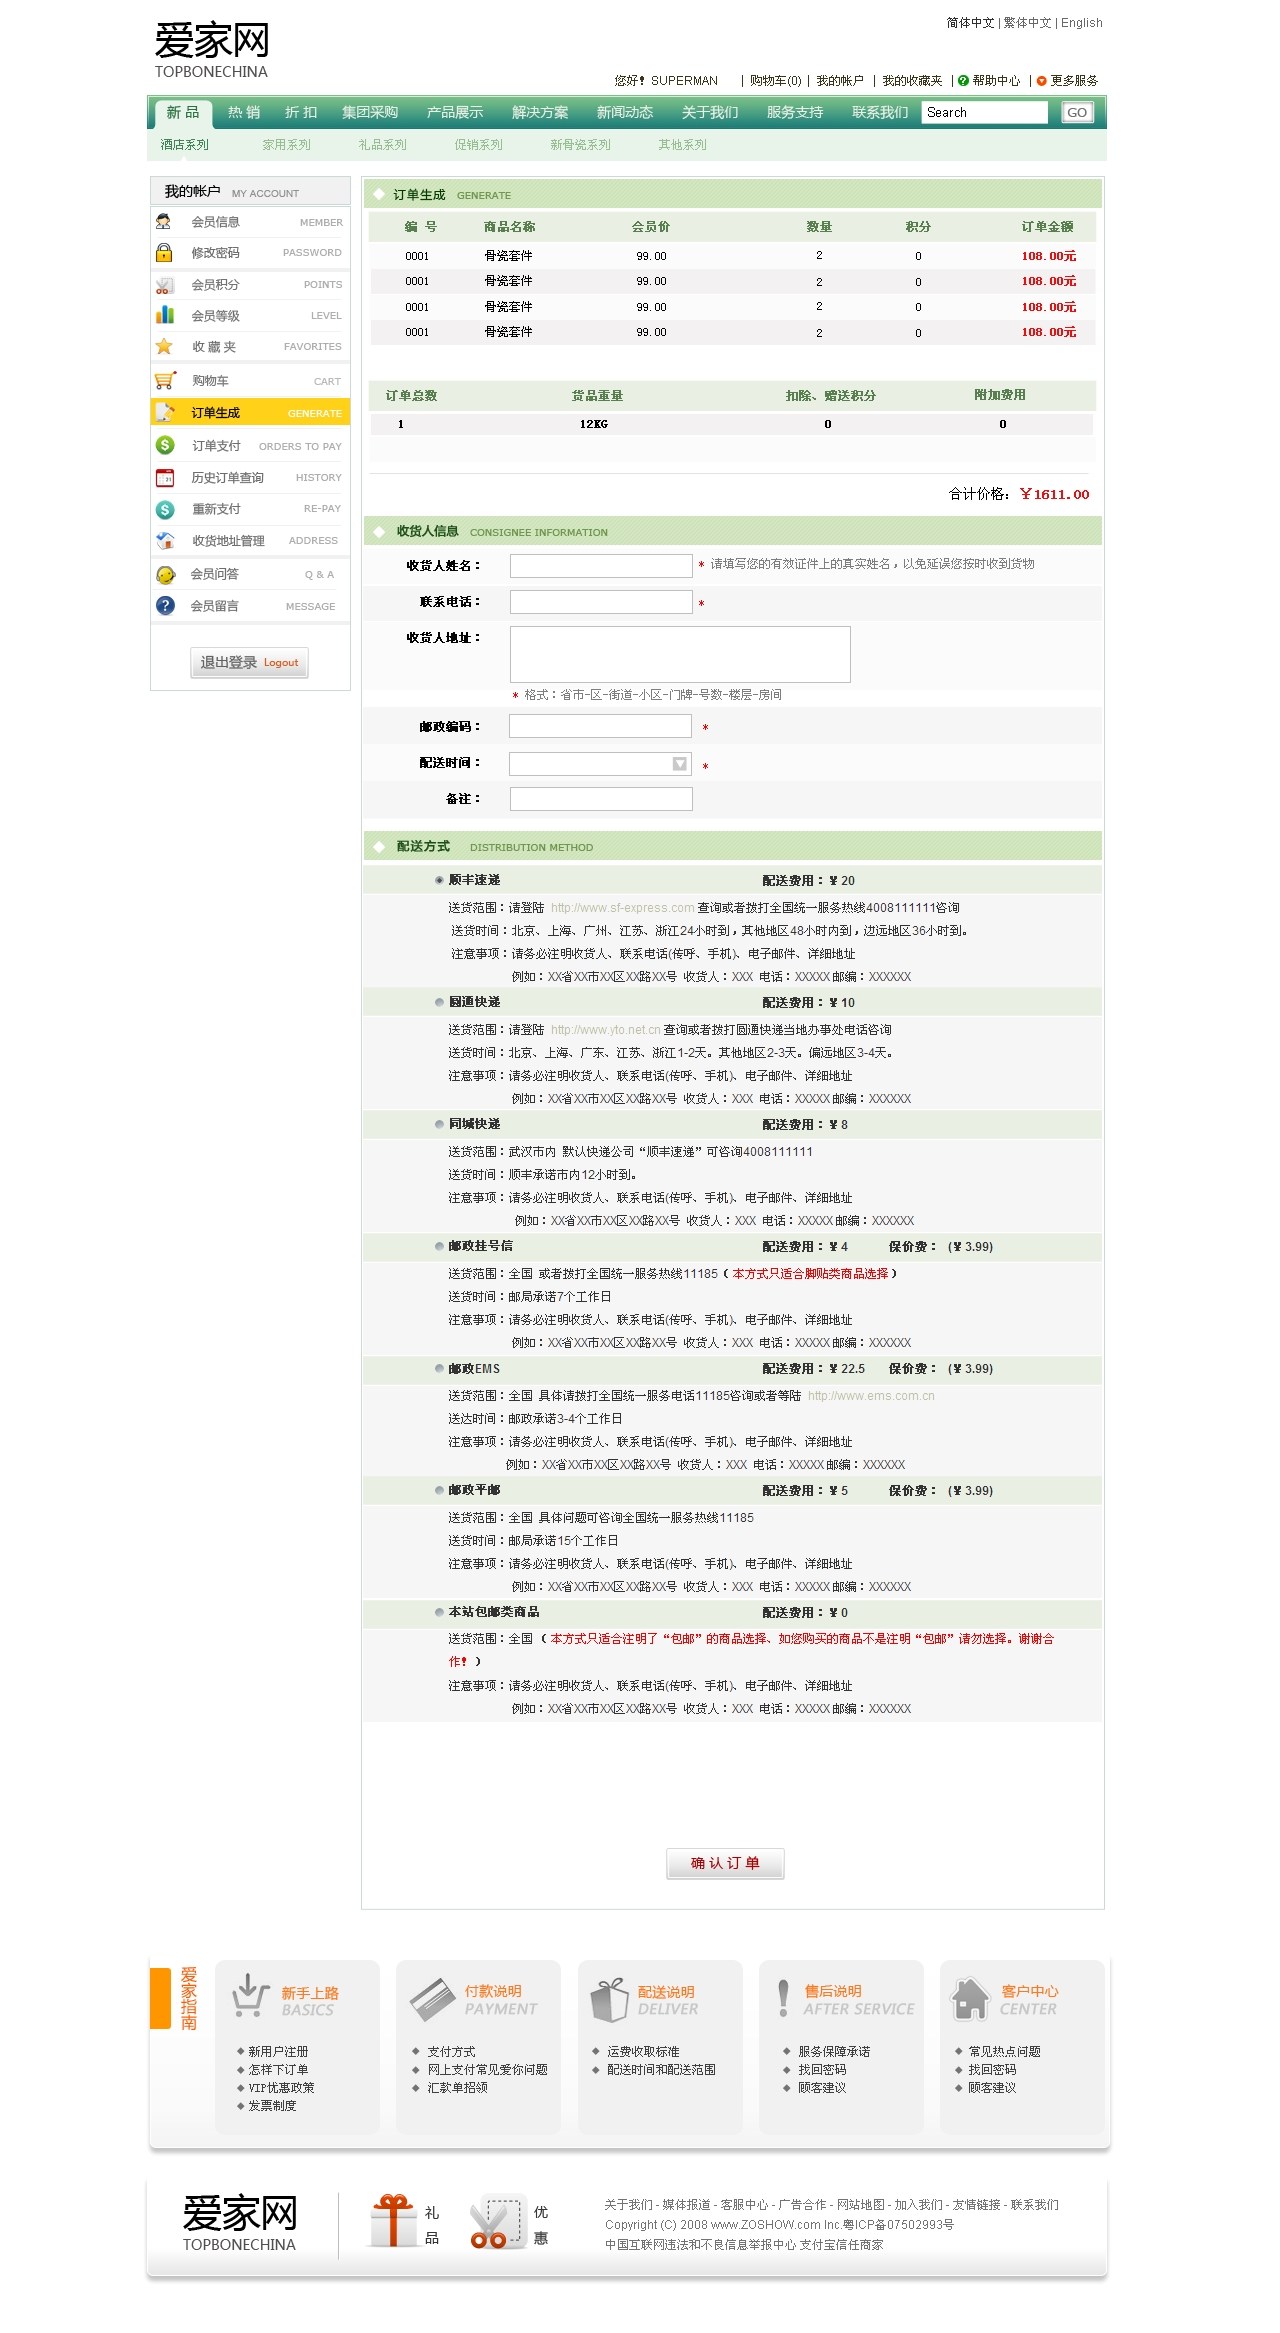This screenshot has height=2333, width=1280.
Task: Click the 会员等级 bar chart icon
Action: tap(165, 315)
